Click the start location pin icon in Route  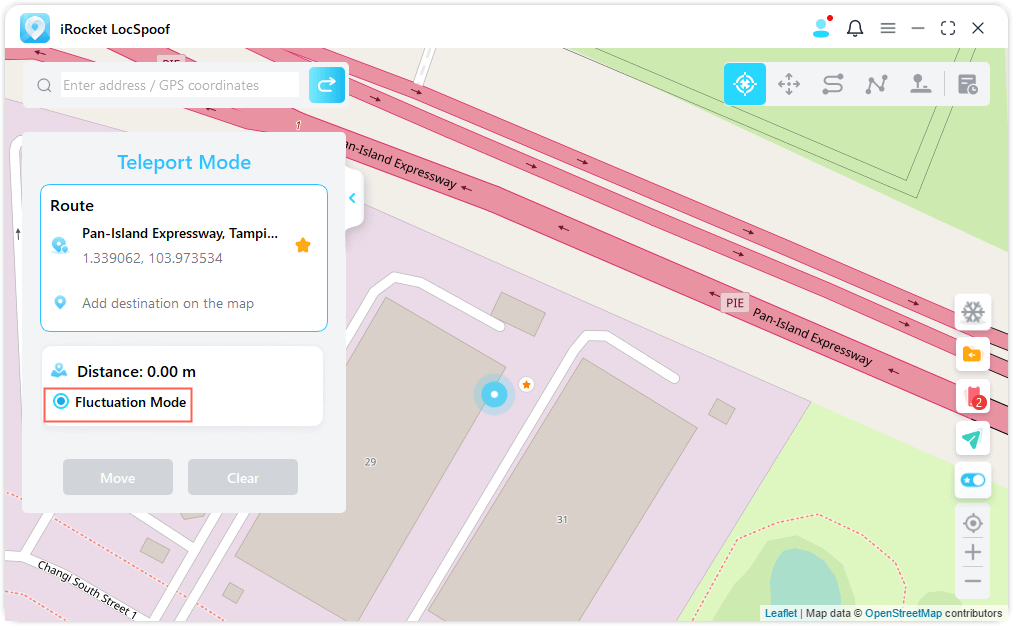pos(60,245)
